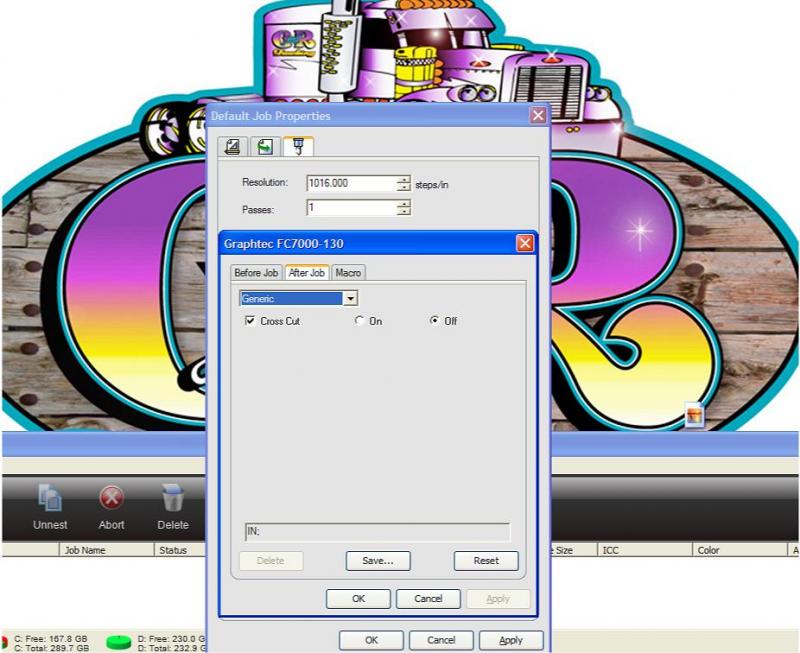The image size is (800, 653).
Task: Close the Graphtec FC7000-130 dialog
Action: coord(525,243)
